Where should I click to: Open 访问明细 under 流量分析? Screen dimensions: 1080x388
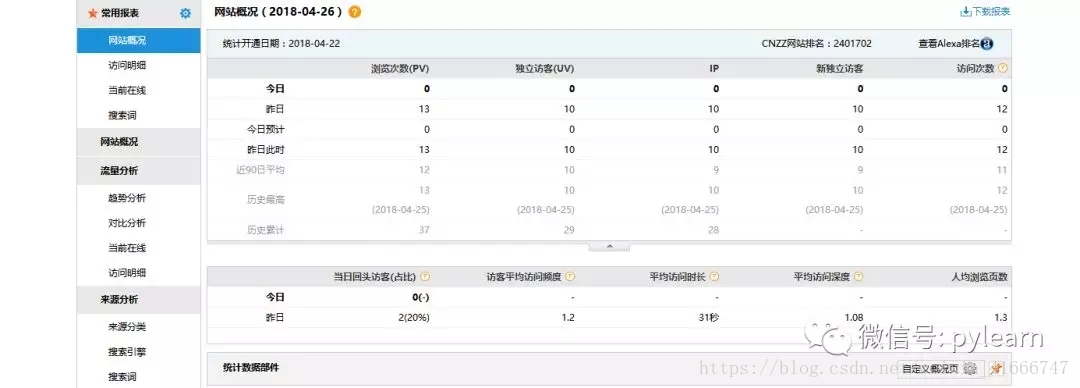pos(127,272)
